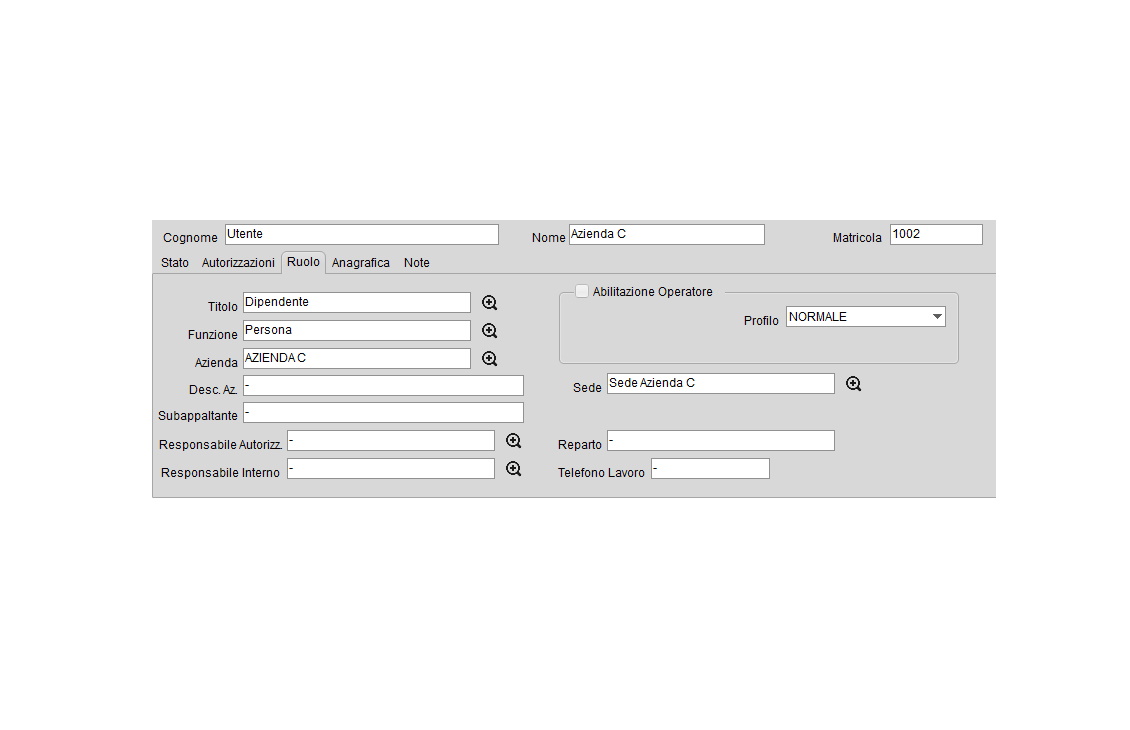Click the Responsabile Autorizz. search icon
The width and height of the screenshot is (1130, 730).
coord(513,441)
